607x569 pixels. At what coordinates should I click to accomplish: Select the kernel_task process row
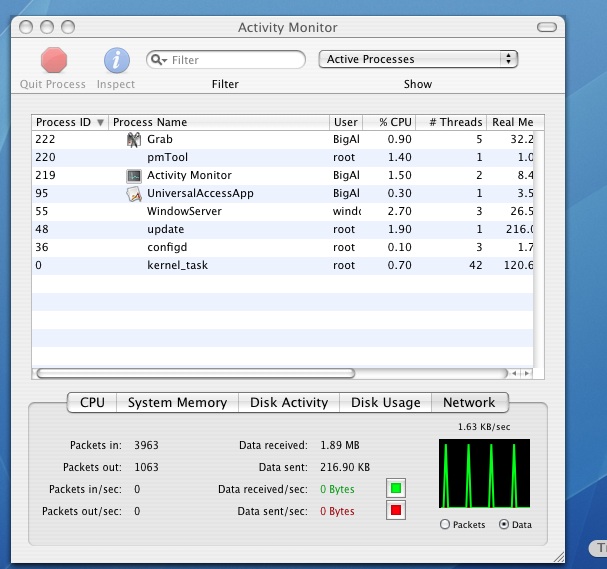[x=283, y=266]
